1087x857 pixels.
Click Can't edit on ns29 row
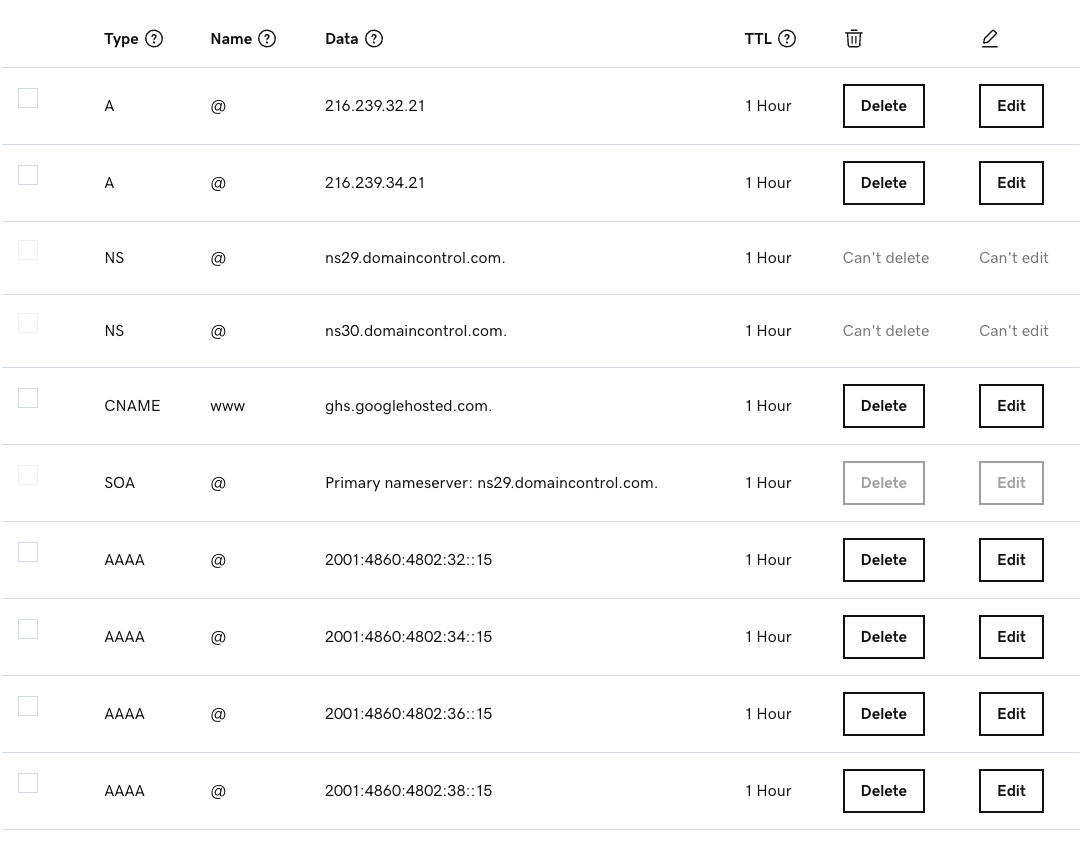[x=1014, y=258]
